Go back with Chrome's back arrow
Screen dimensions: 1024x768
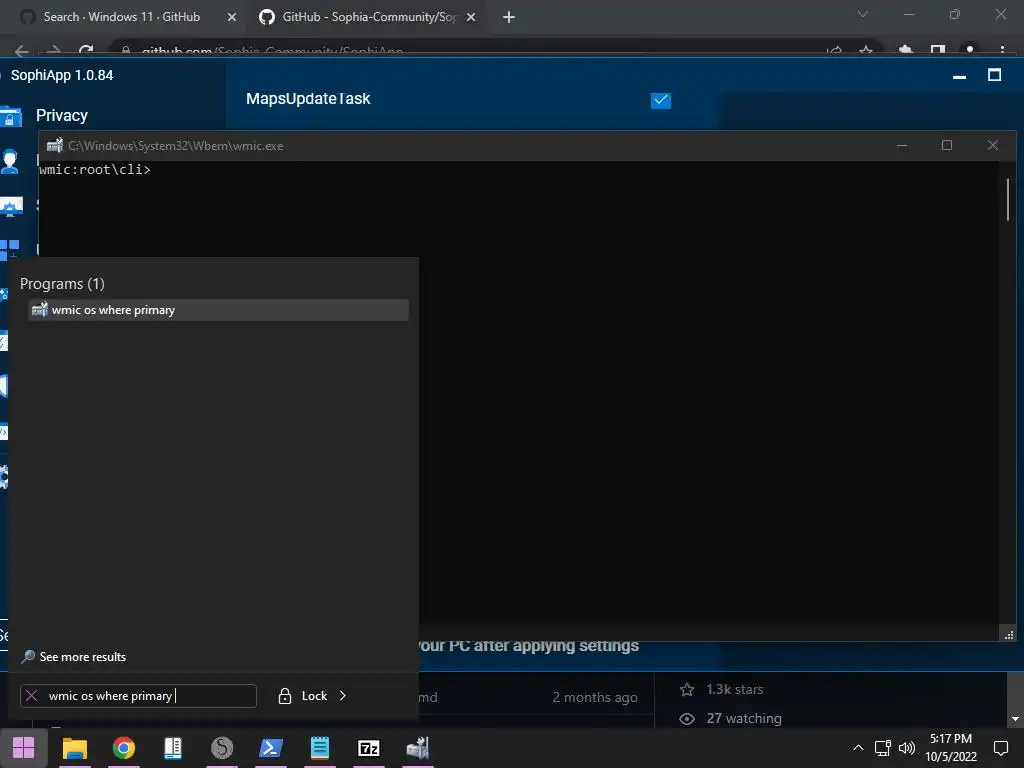tap(22, 51)
